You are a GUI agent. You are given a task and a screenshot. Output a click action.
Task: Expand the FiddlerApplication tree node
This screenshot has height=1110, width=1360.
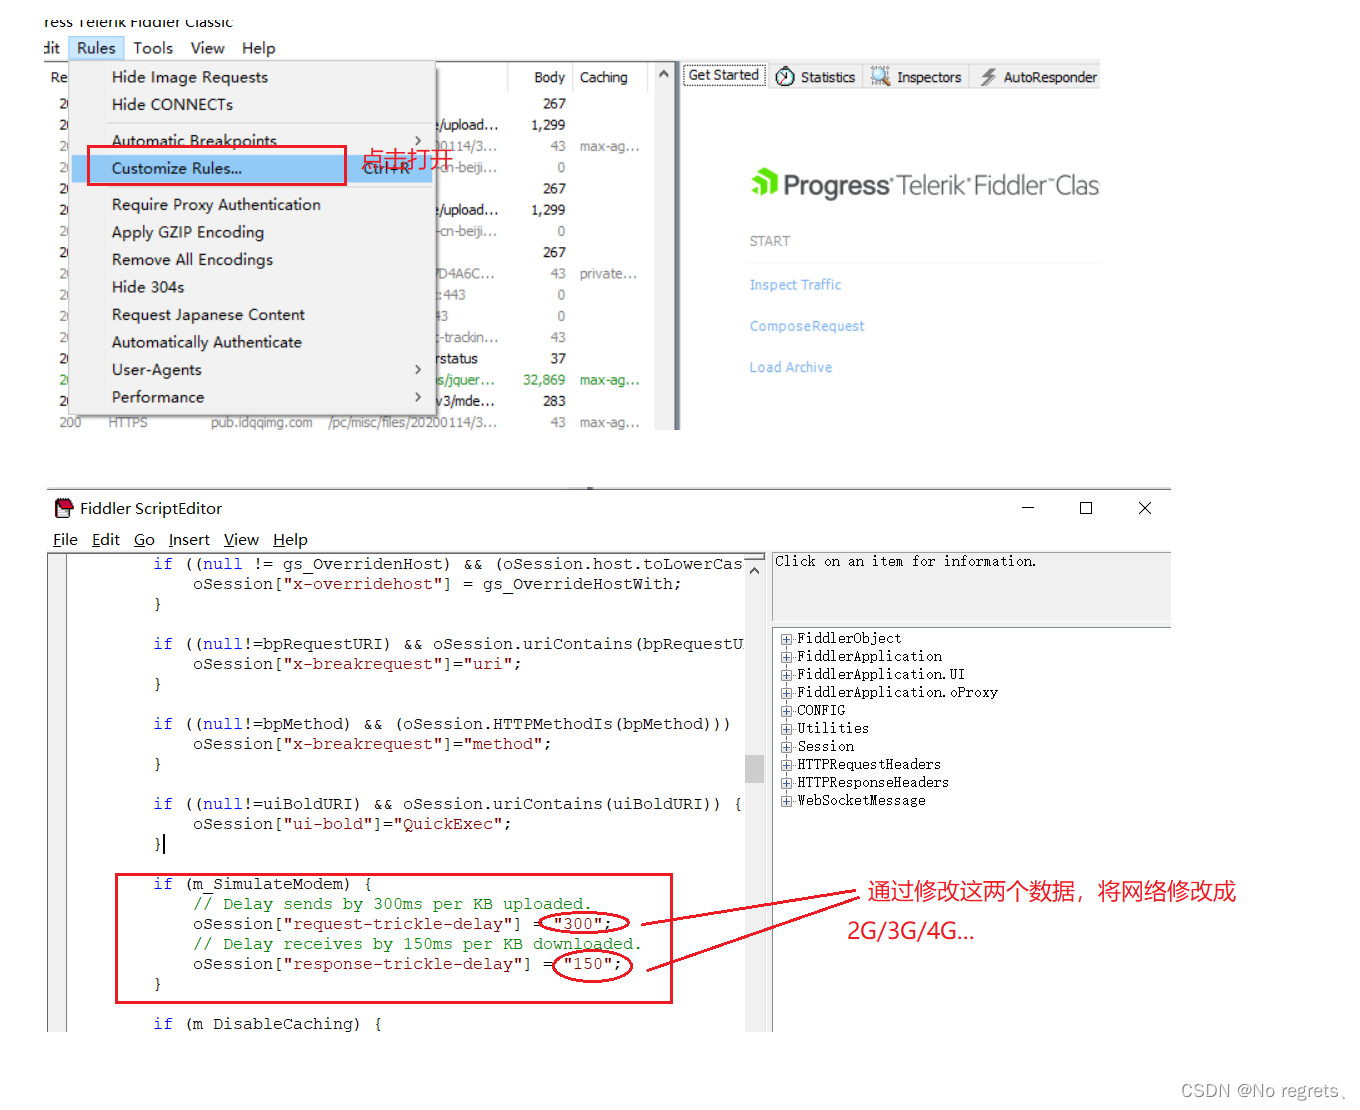point(787,657)
